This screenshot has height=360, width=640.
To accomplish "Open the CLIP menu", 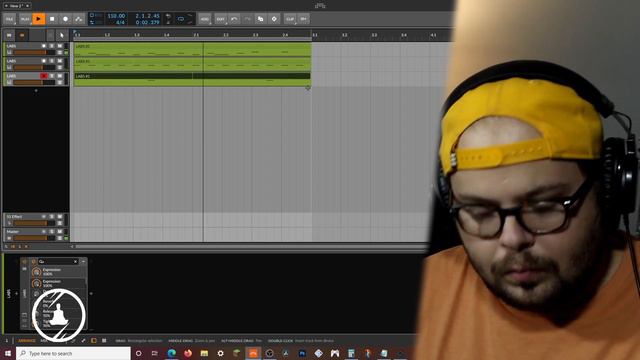I will tap(290, 19).
